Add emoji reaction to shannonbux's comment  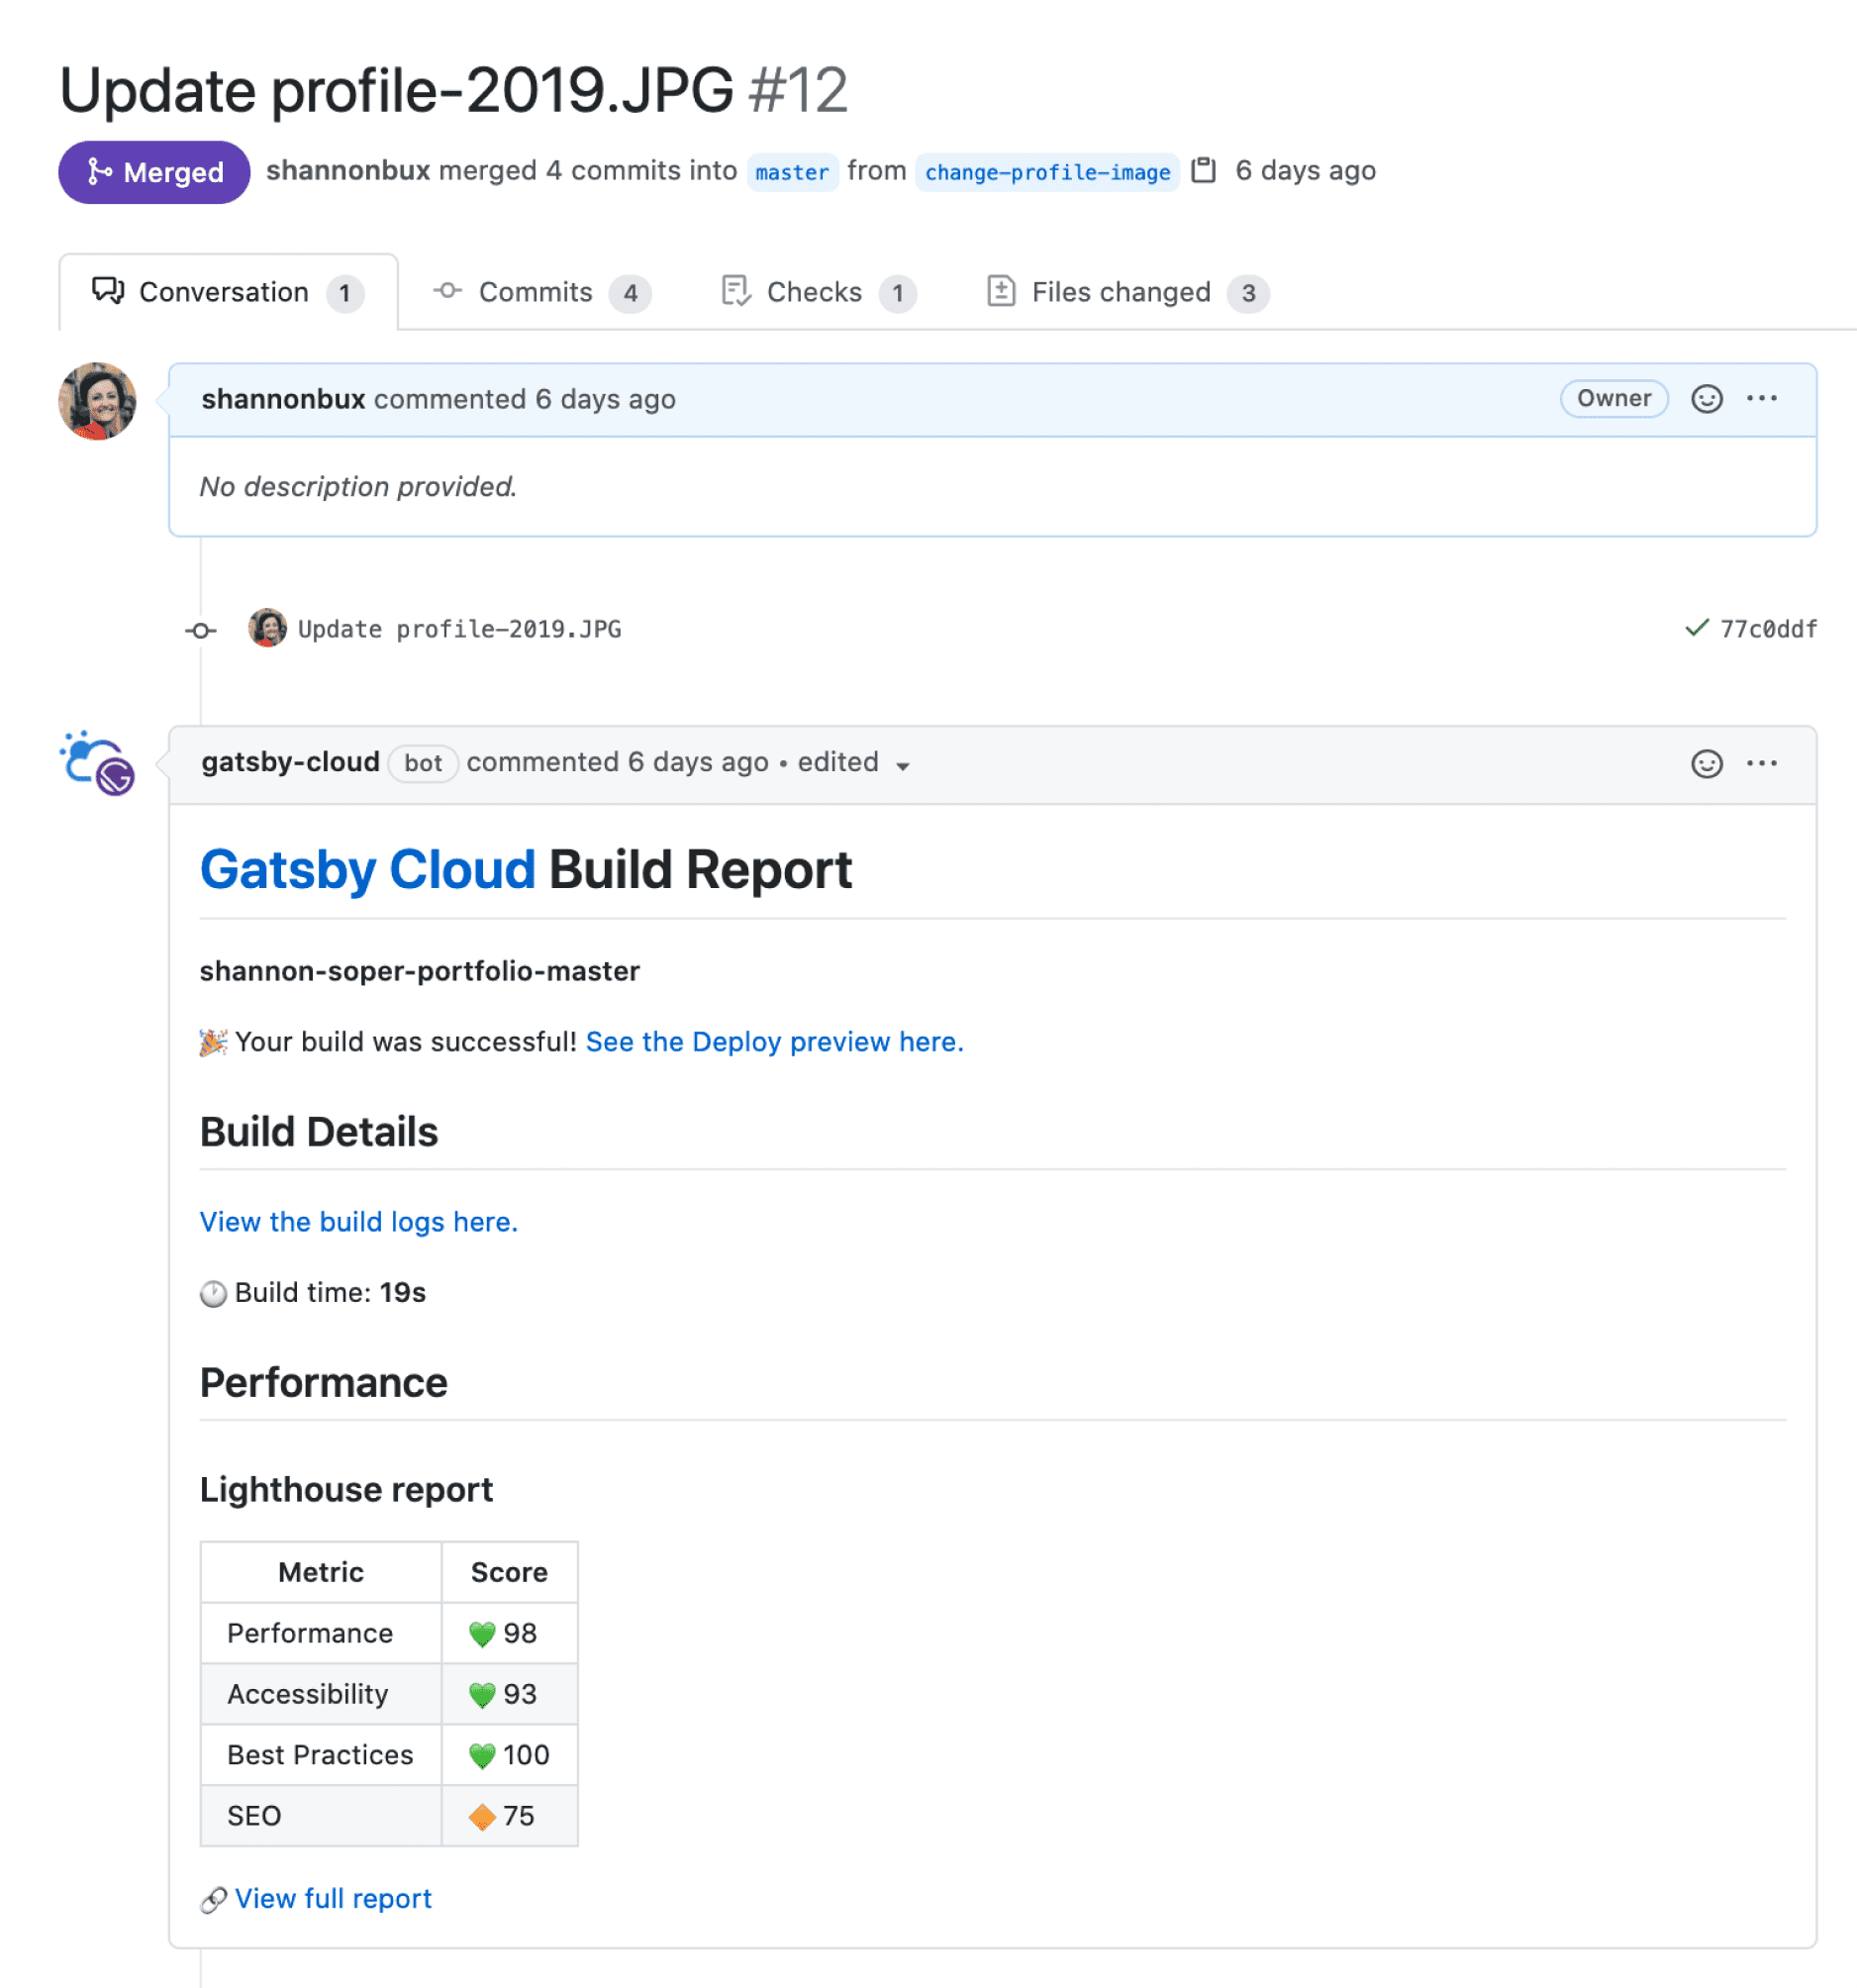click(x=1706, y=399)
